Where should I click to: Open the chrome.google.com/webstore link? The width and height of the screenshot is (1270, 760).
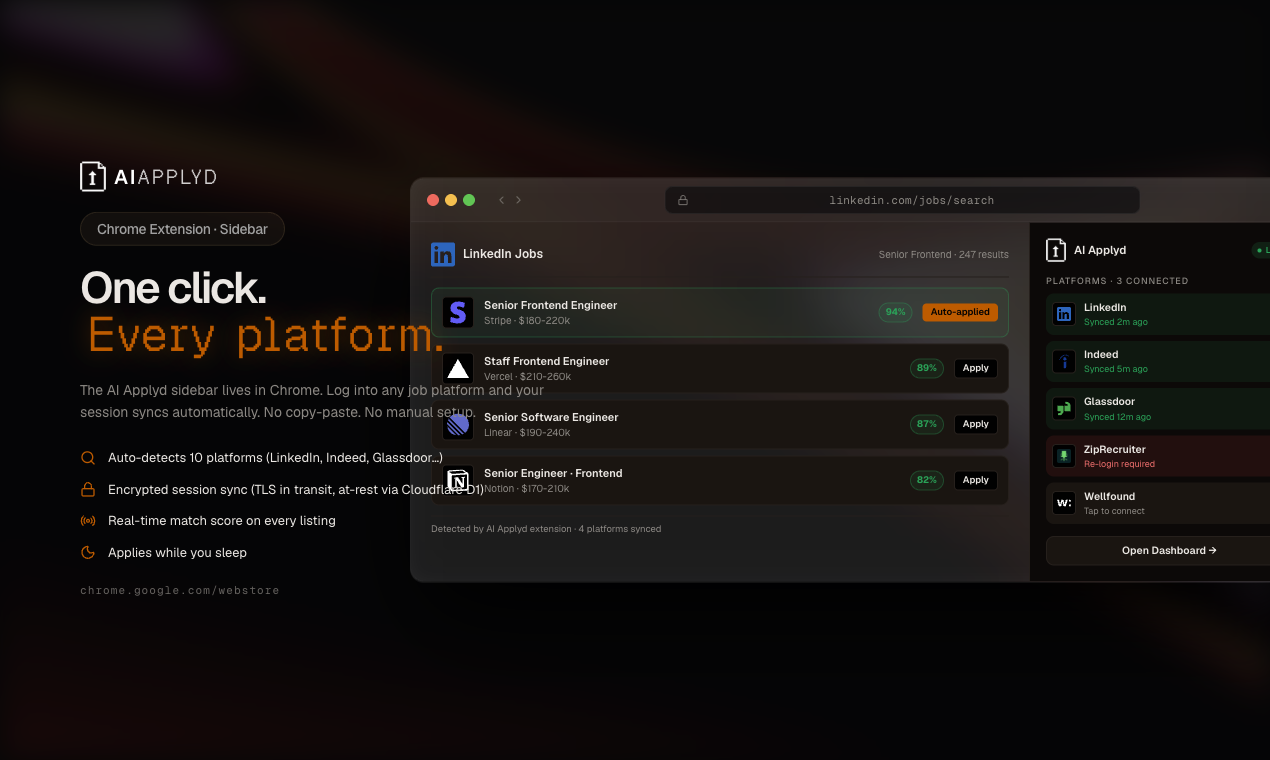tap(180, 591)
